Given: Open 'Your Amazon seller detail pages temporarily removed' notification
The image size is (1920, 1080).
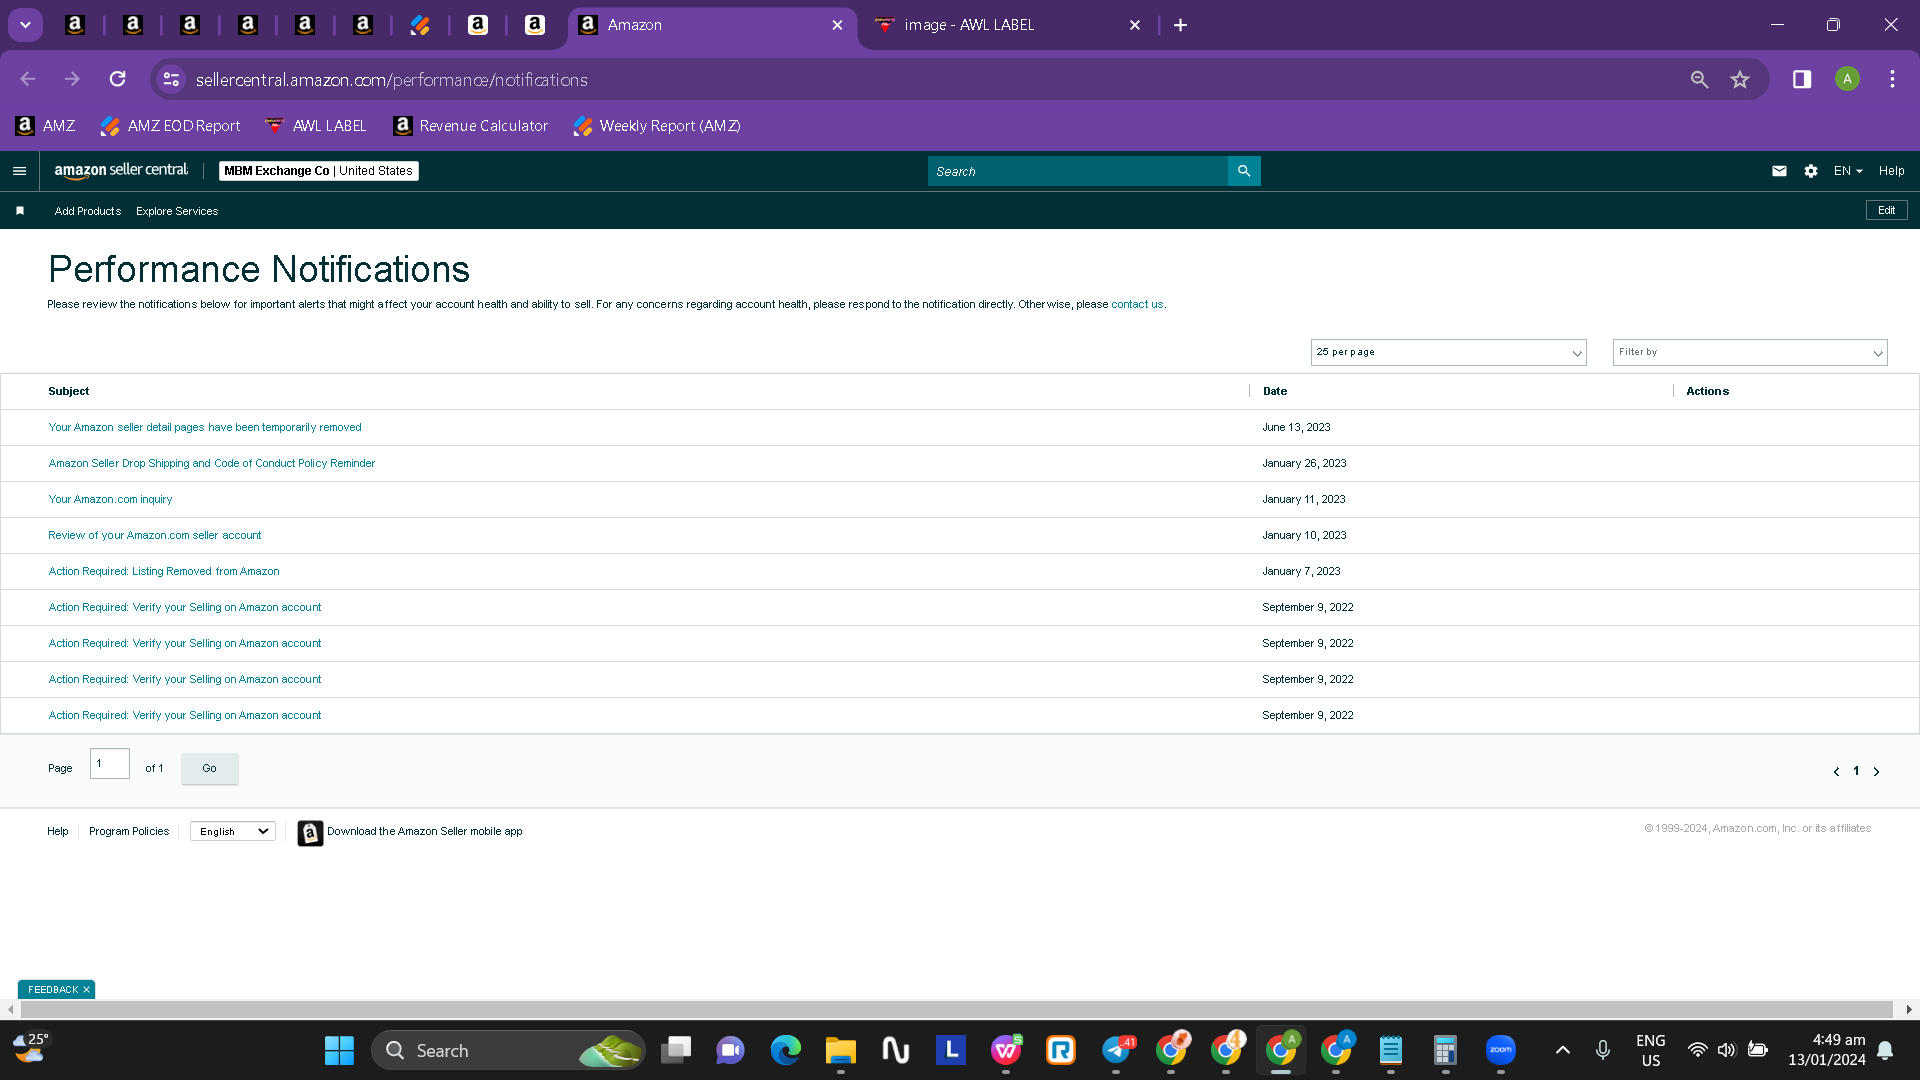Looking at the screenshot, I should (x=205, y=427).
